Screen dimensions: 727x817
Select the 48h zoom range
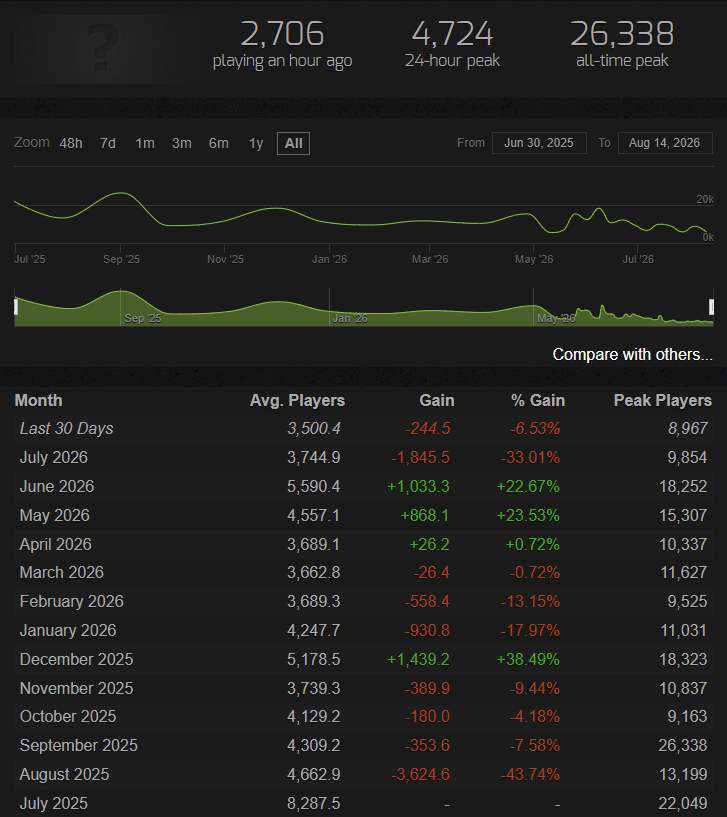pyautogui.click(x=71, y=143)
